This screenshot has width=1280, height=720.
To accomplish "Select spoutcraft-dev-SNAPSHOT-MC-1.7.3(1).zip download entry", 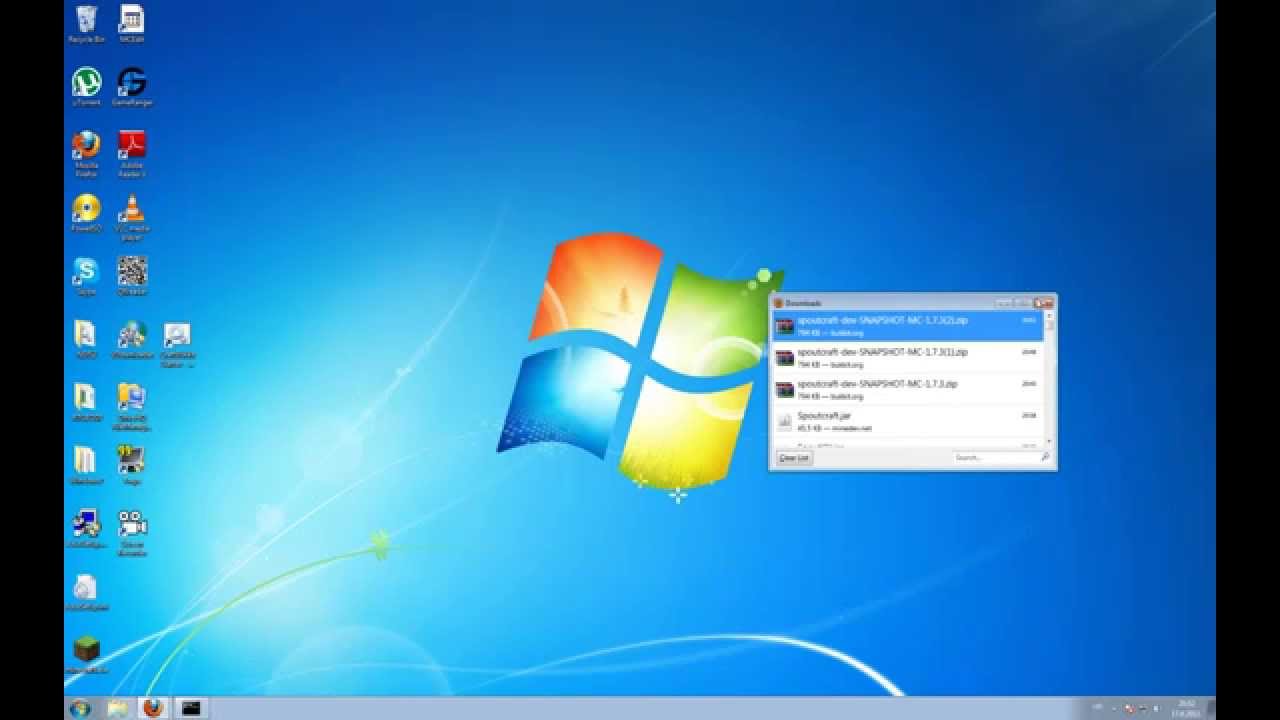I will [908, 357].
